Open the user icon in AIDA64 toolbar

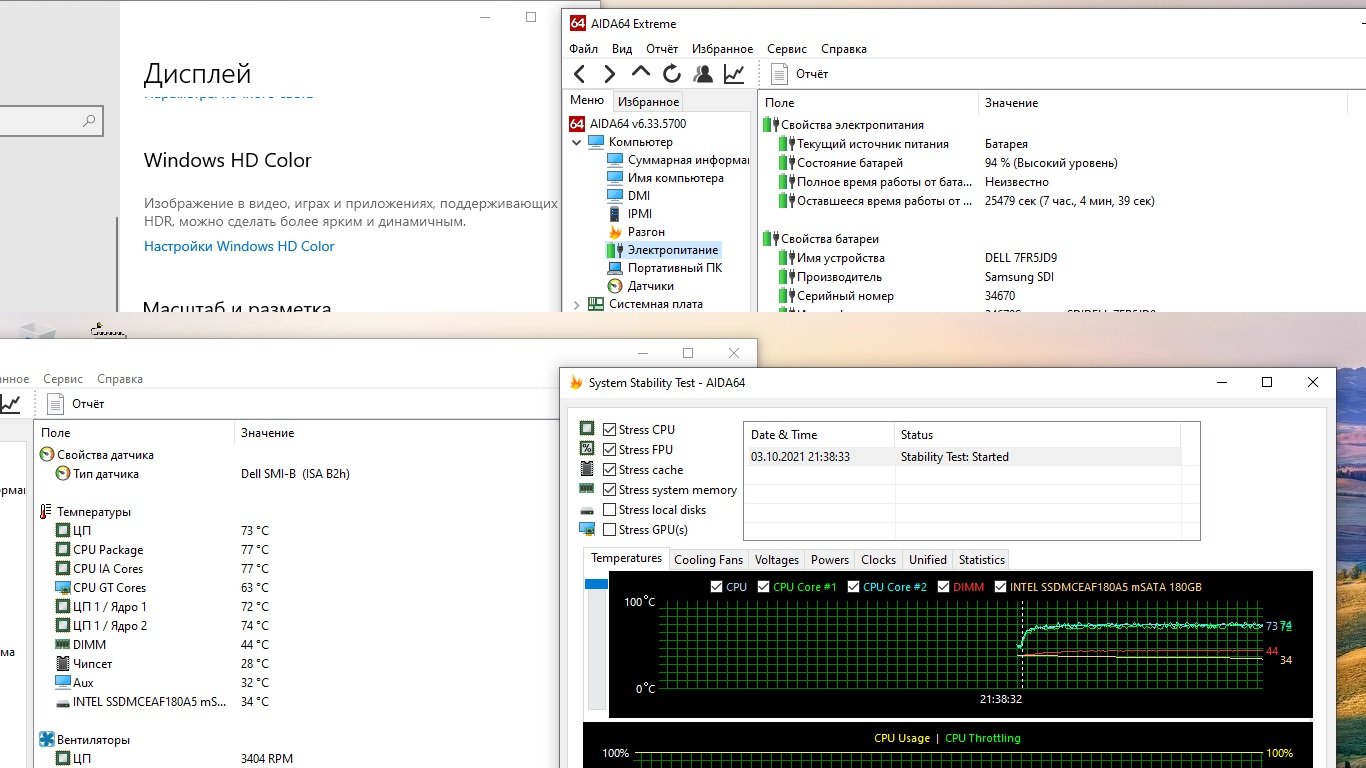point(703,73)
